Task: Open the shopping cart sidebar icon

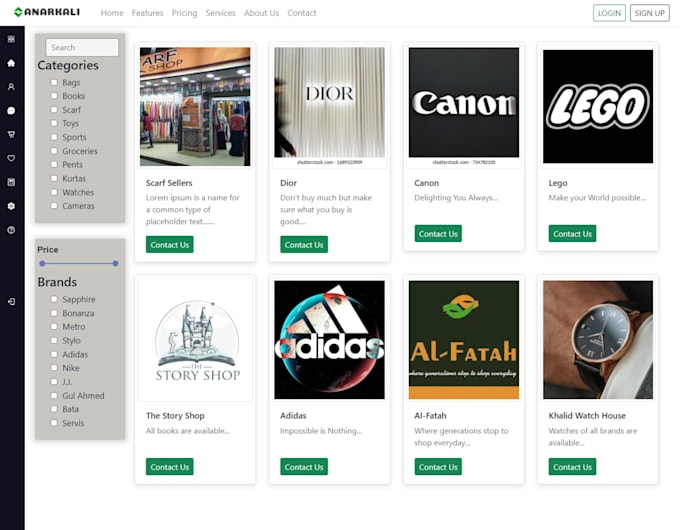Action: pos(11,134)
